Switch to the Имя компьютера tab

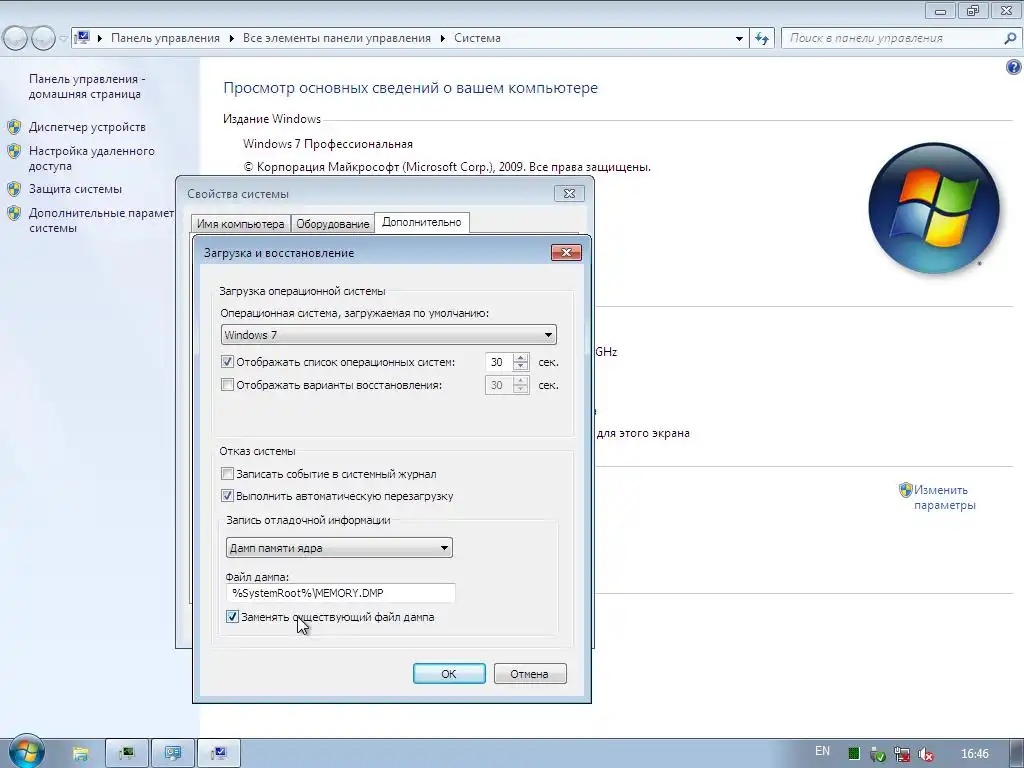(x=240, y=223)
